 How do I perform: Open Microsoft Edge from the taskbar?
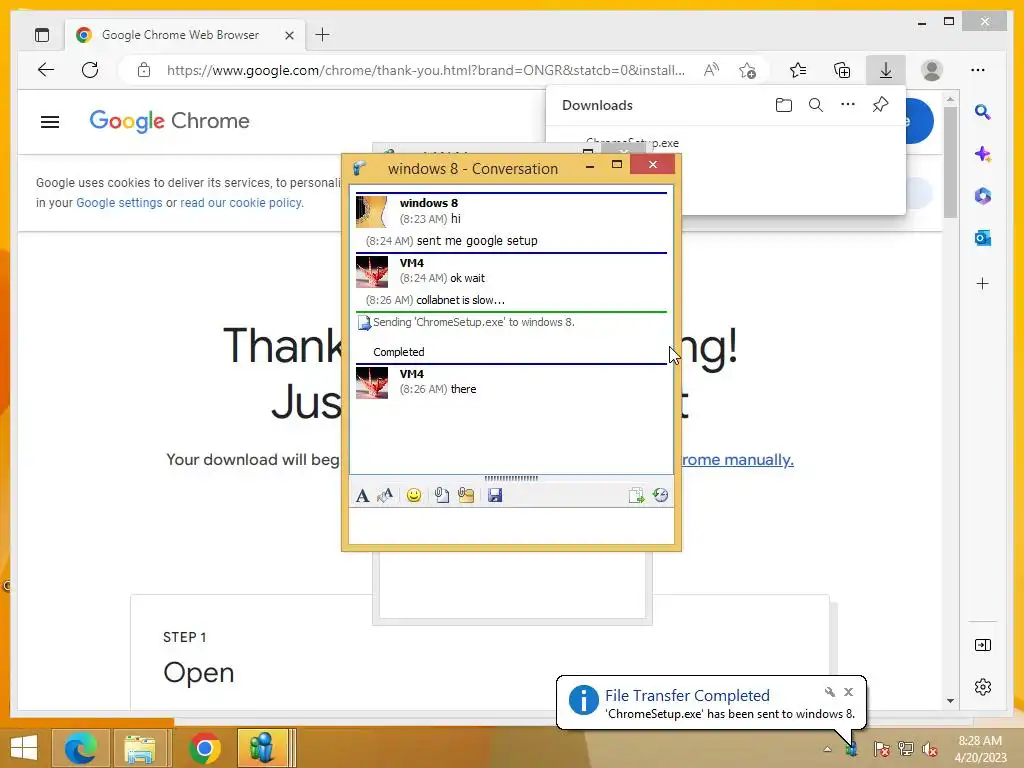coord(80,748)
